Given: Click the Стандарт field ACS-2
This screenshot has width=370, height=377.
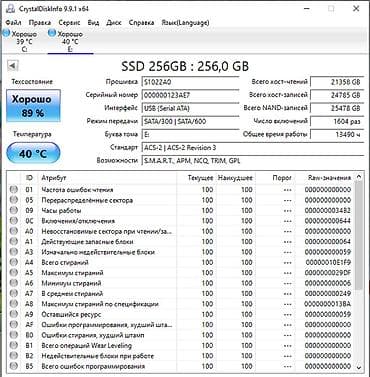Looking at the screenshot, I should (253, 147).
